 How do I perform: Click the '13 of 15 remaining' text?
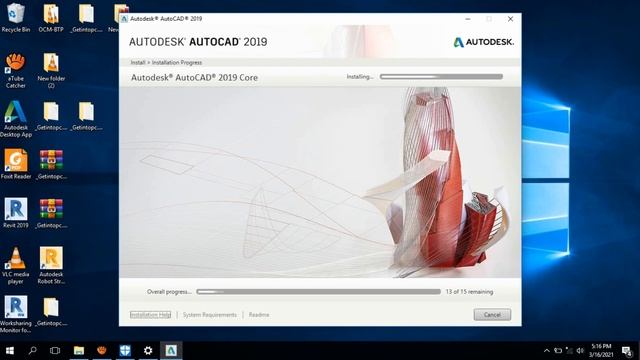pos(469,292)
